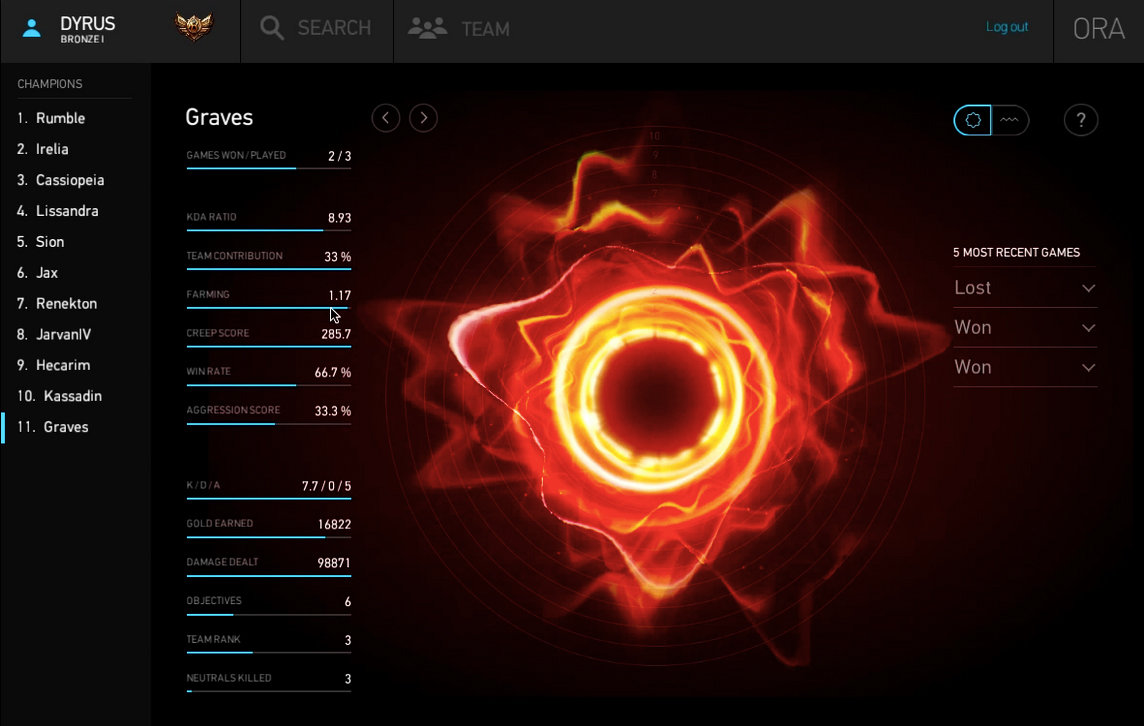The height and width of the screenshot is (726, 1144).
Task: Go to previous champion with left arrow
Action: 386,118
